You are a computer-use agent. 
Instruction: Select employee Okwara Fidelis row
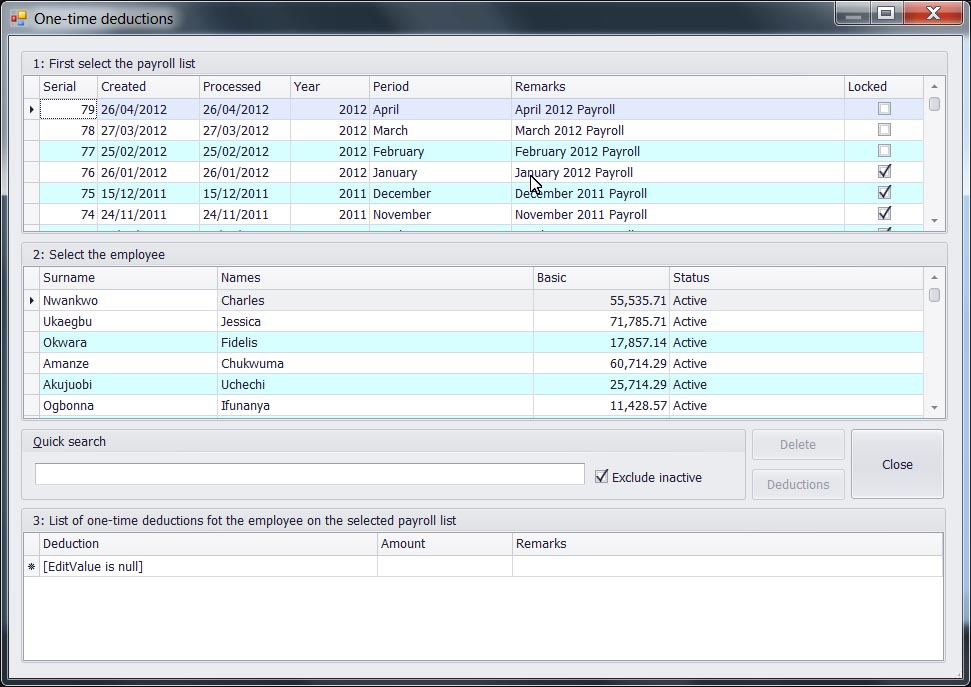click(300, 343)
